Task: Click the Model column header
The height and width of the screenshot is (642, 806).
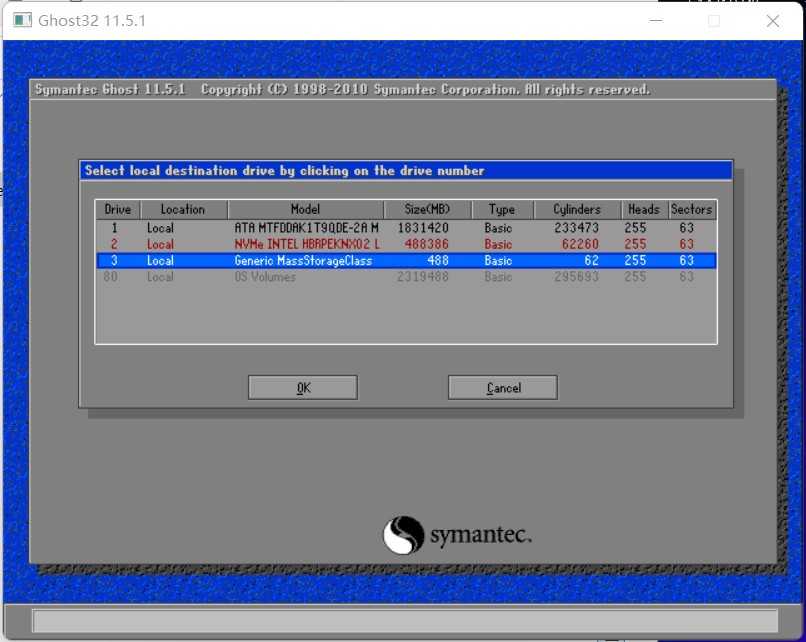Action: pos(305,209)
